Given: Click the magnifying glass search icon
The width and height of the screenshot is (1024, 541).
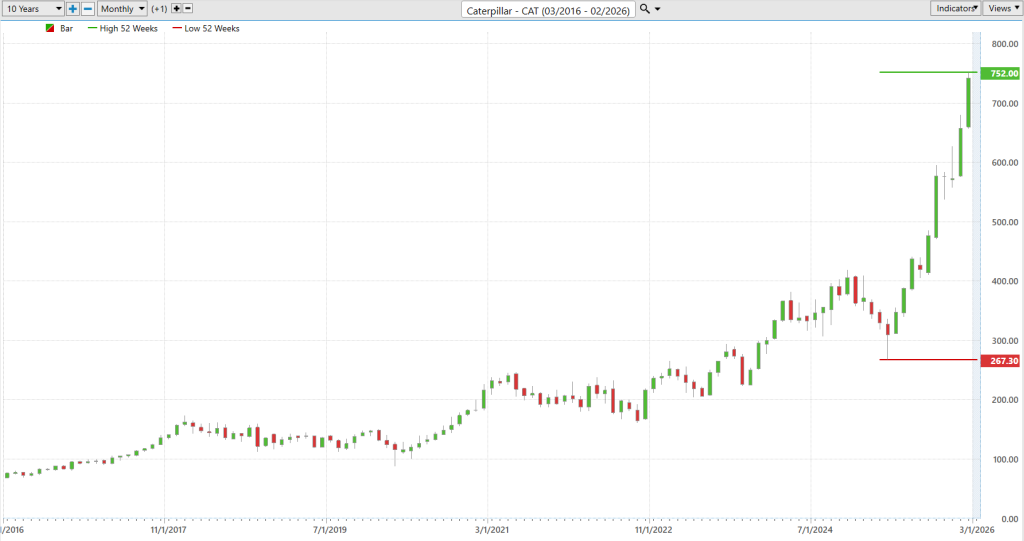Looking at the screenshot, I should 645,8.
